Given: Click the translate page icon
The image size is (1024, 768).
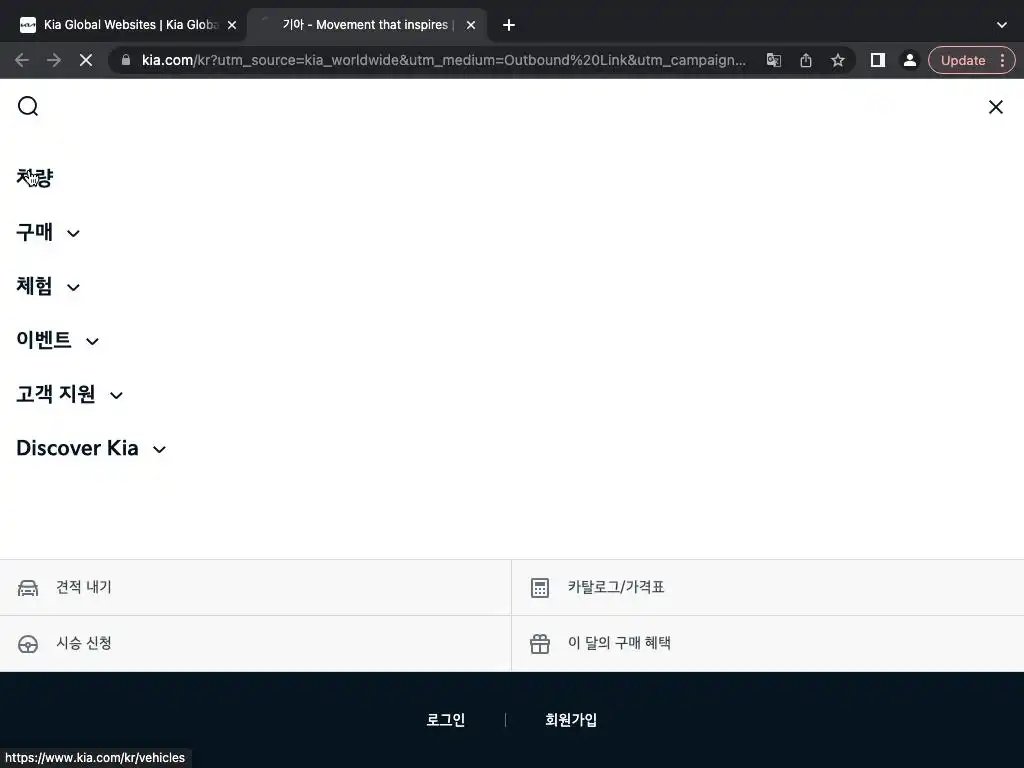Looking at the screenshot, I should click(774, 60).
